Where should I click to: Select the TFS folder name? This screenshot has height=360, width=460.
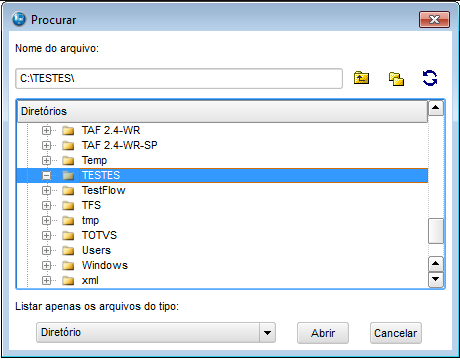(x=91, y=205)
